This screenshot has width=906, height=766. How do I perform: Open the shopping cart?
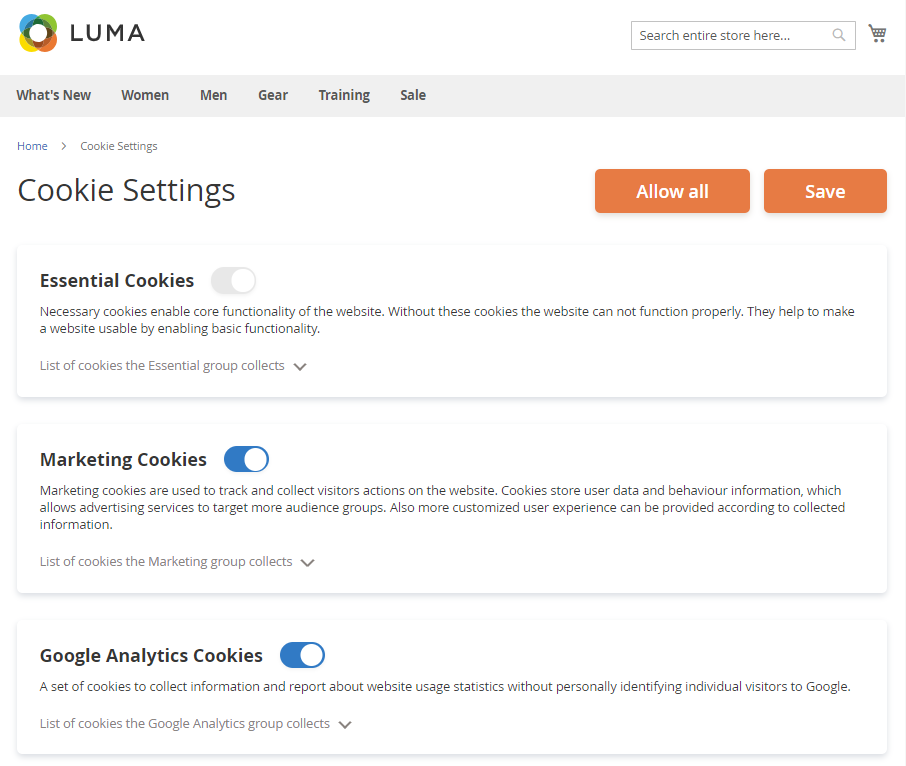(877, 34)
